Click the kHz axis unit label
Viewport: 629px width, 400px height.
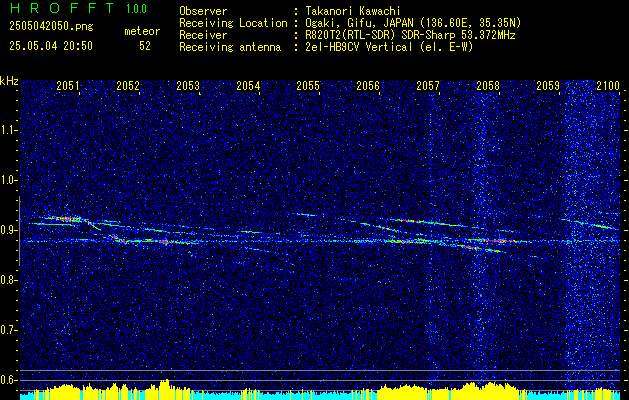click(x=9, y=81)
